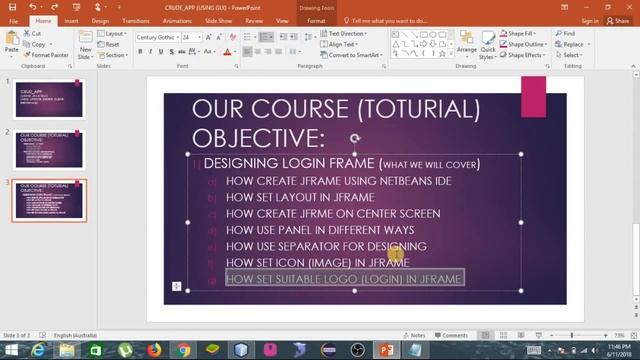Insert a New Slide
The width and height of the screenshot is (640, 360).
click(85, 44)
